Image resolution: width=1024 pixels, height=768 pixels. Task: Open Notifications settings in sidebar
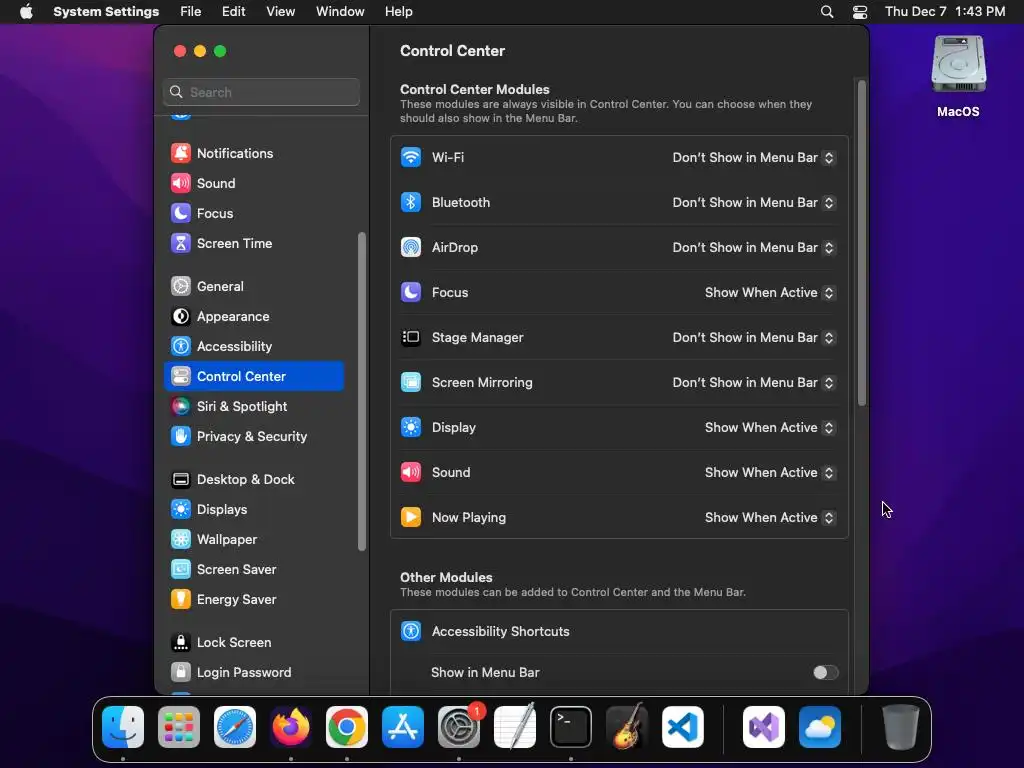(x=253, y=153)
